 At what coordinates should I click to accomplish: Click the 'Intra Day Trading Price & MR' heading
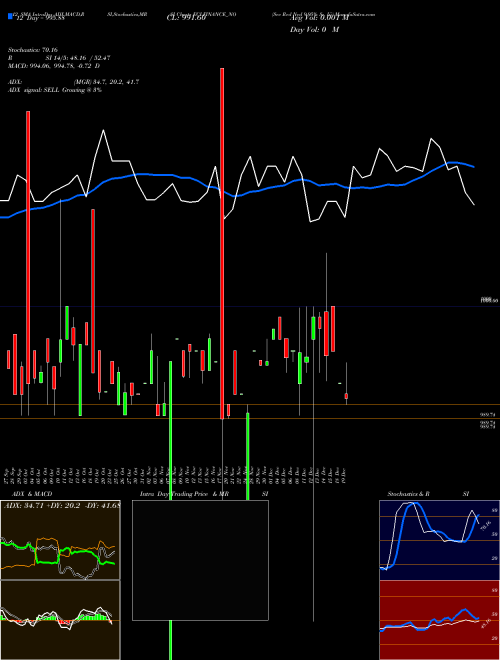point(185,494)
